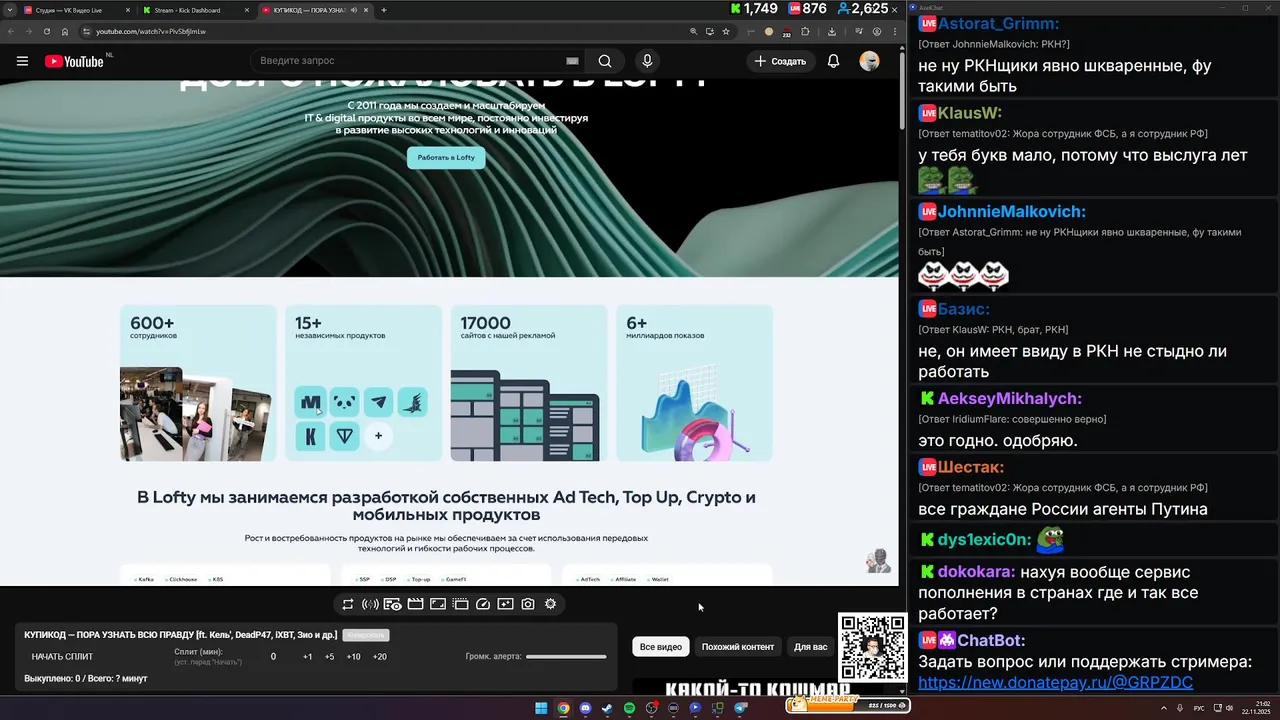The height and width of the screenshot is (720, 1280).
Task: Open a new browser tab
Action: pos(384,10)
